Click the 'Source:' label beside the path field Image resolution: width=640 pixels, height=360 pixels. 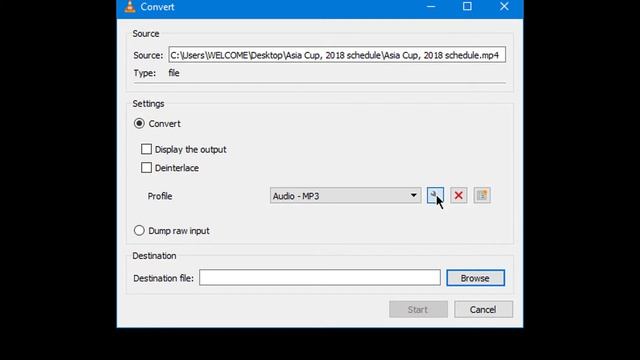[148, 55]
